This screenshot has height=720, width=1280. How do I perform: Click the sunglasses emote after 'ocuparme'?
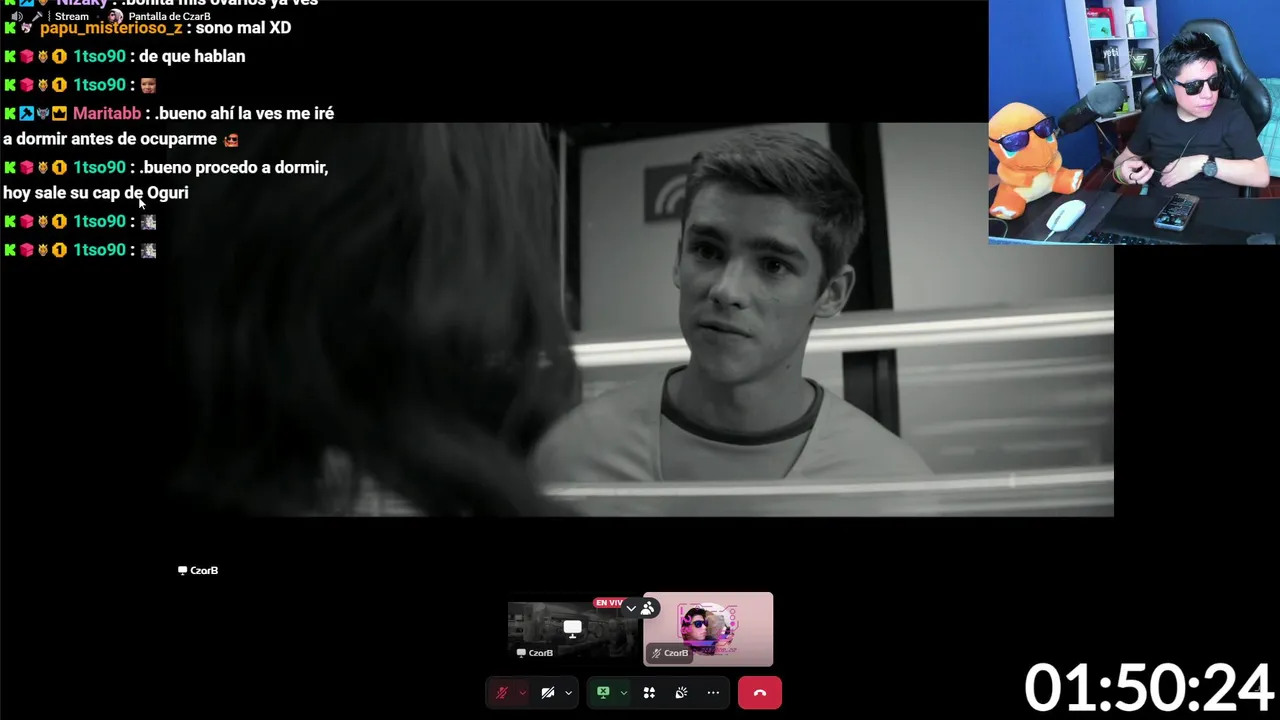coord(231,140)
